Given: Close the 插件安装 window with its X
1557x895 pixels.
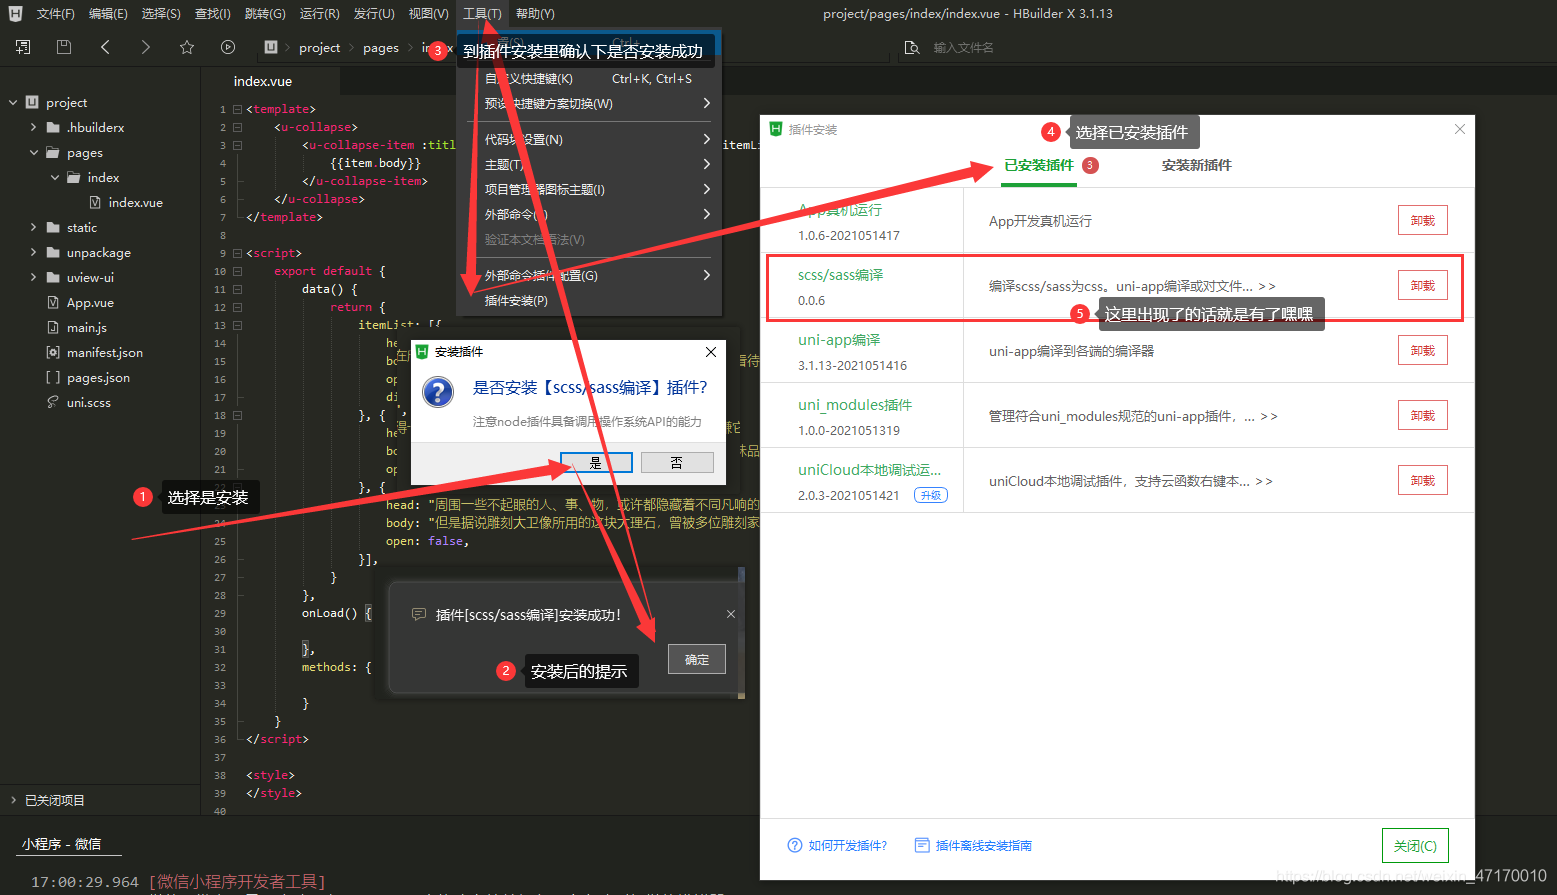Looking at the screenshot, I should point(1460,129).
